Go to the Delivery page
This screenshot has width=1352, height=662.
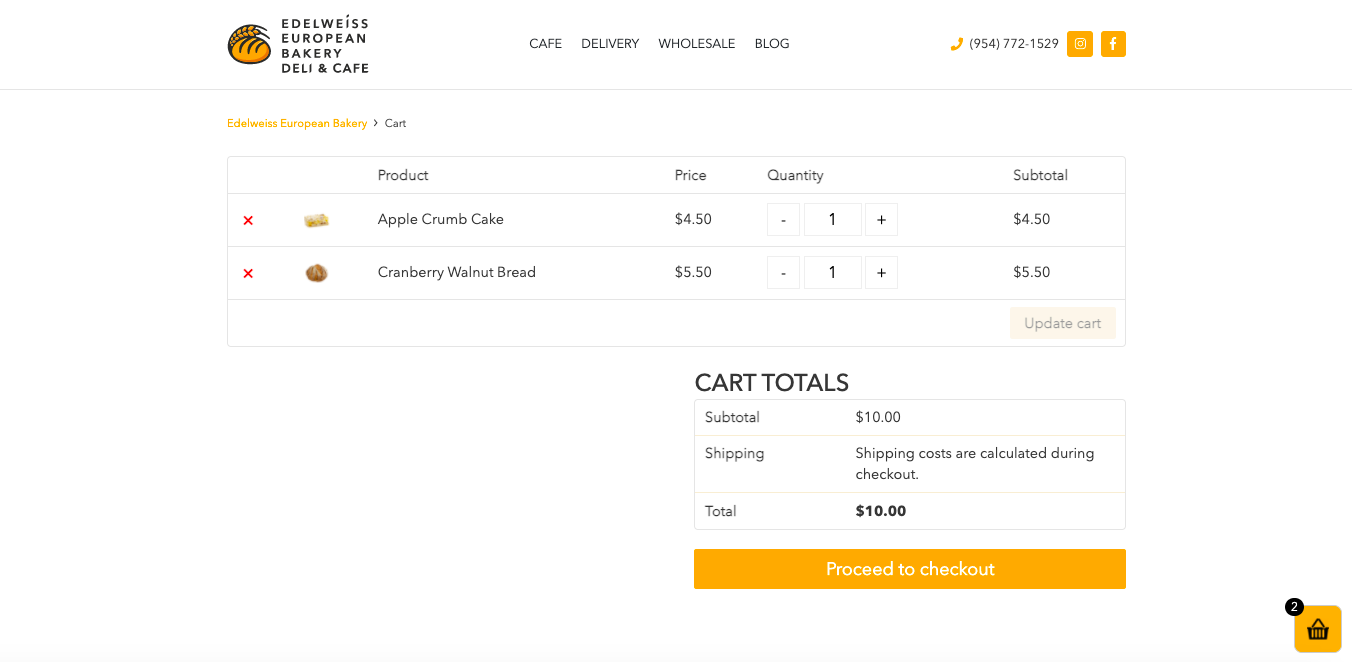coord(610,44)
